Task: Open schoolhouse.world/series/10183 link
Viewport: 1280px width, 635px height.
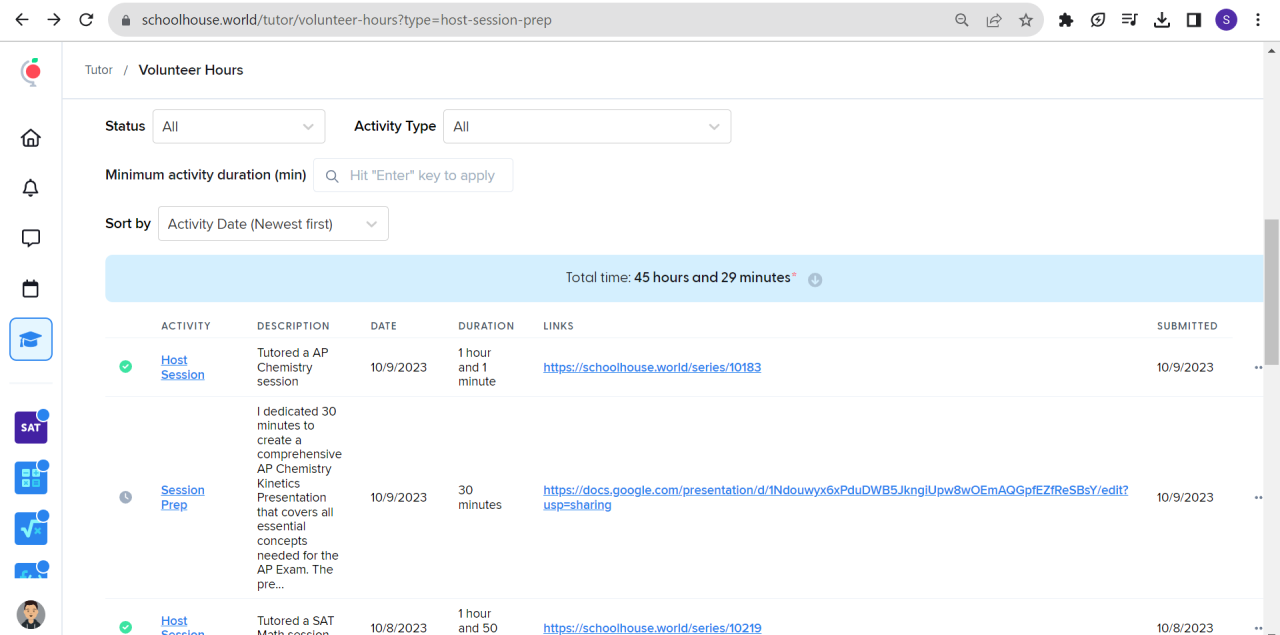Action: pos(652,367)
